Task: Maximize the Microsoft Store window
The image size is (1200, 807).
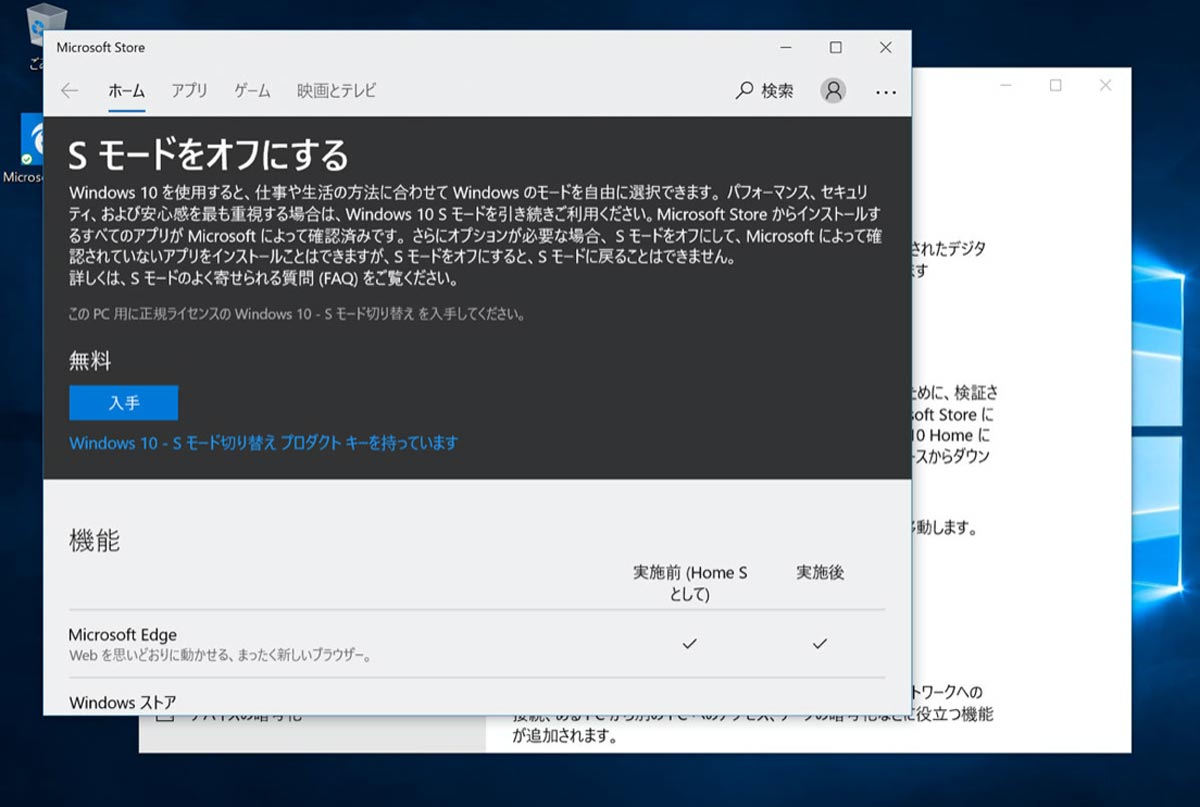Action: click(x=836, y=47)
